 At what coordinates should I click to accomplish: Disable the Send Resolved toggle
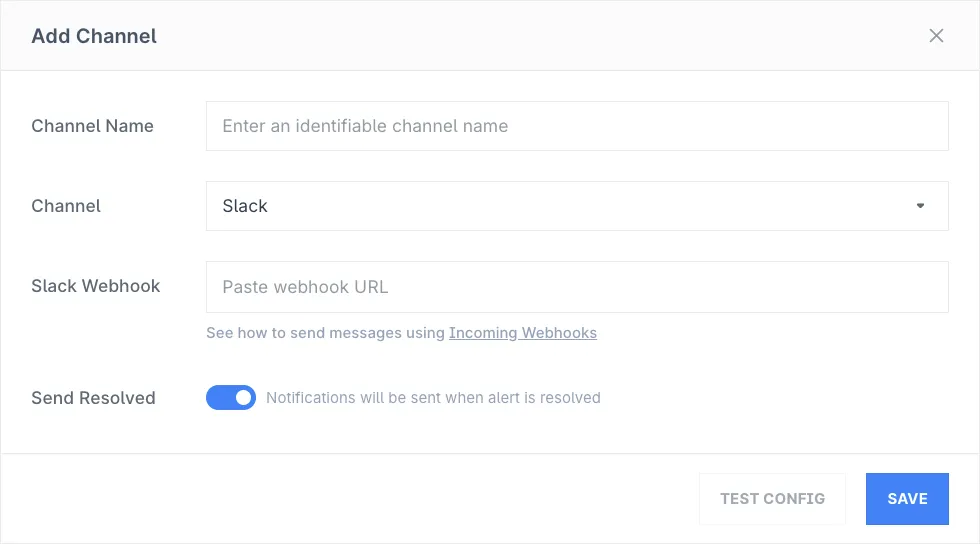tap(231, 398)
